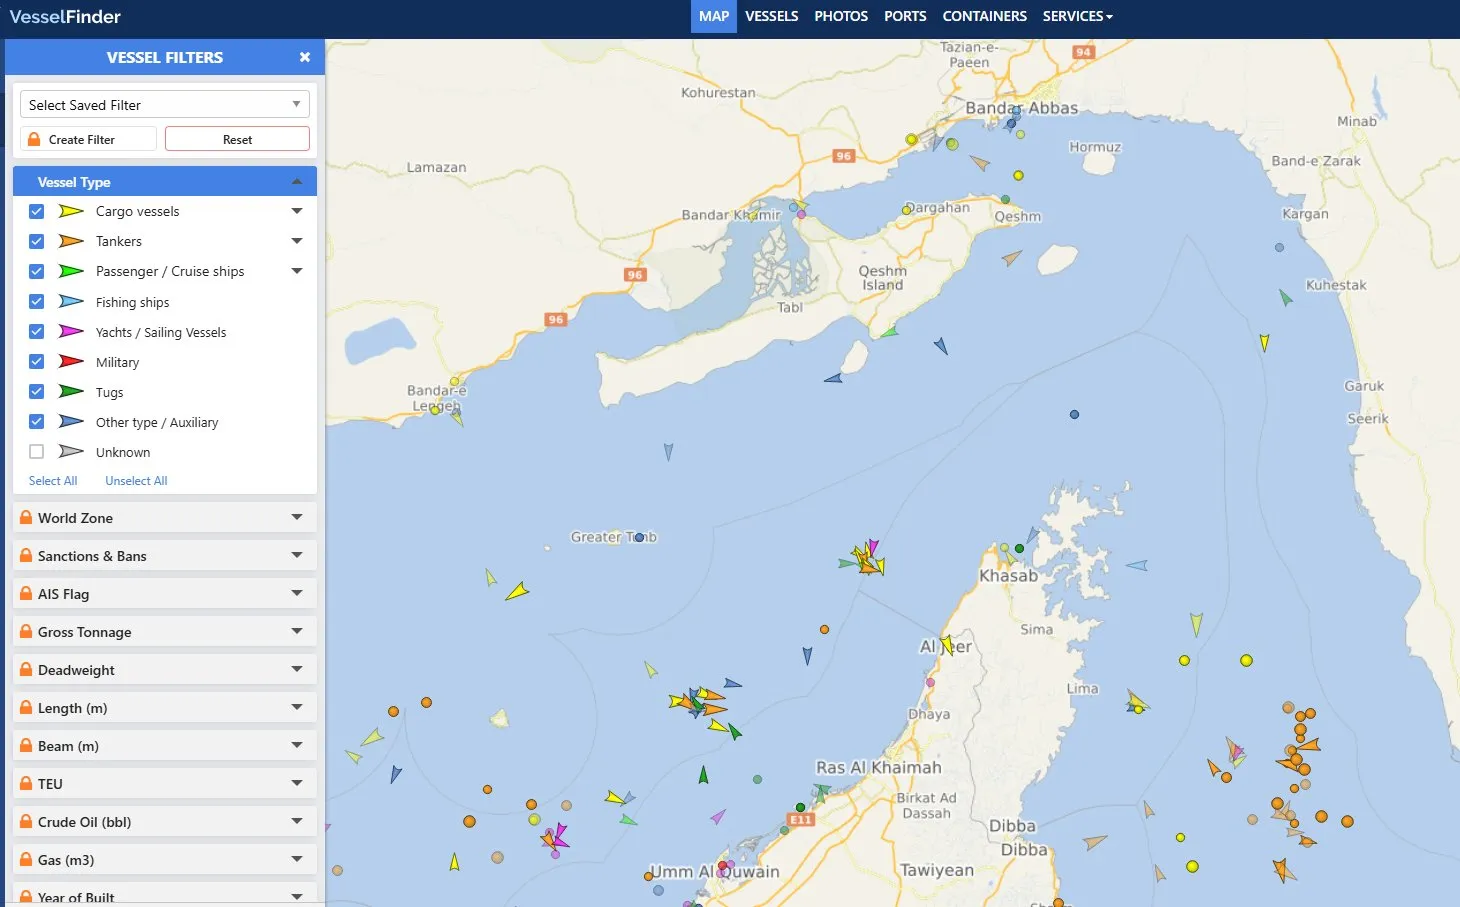Expand the Gross Tonnage filter section

[x=297, y=631]
